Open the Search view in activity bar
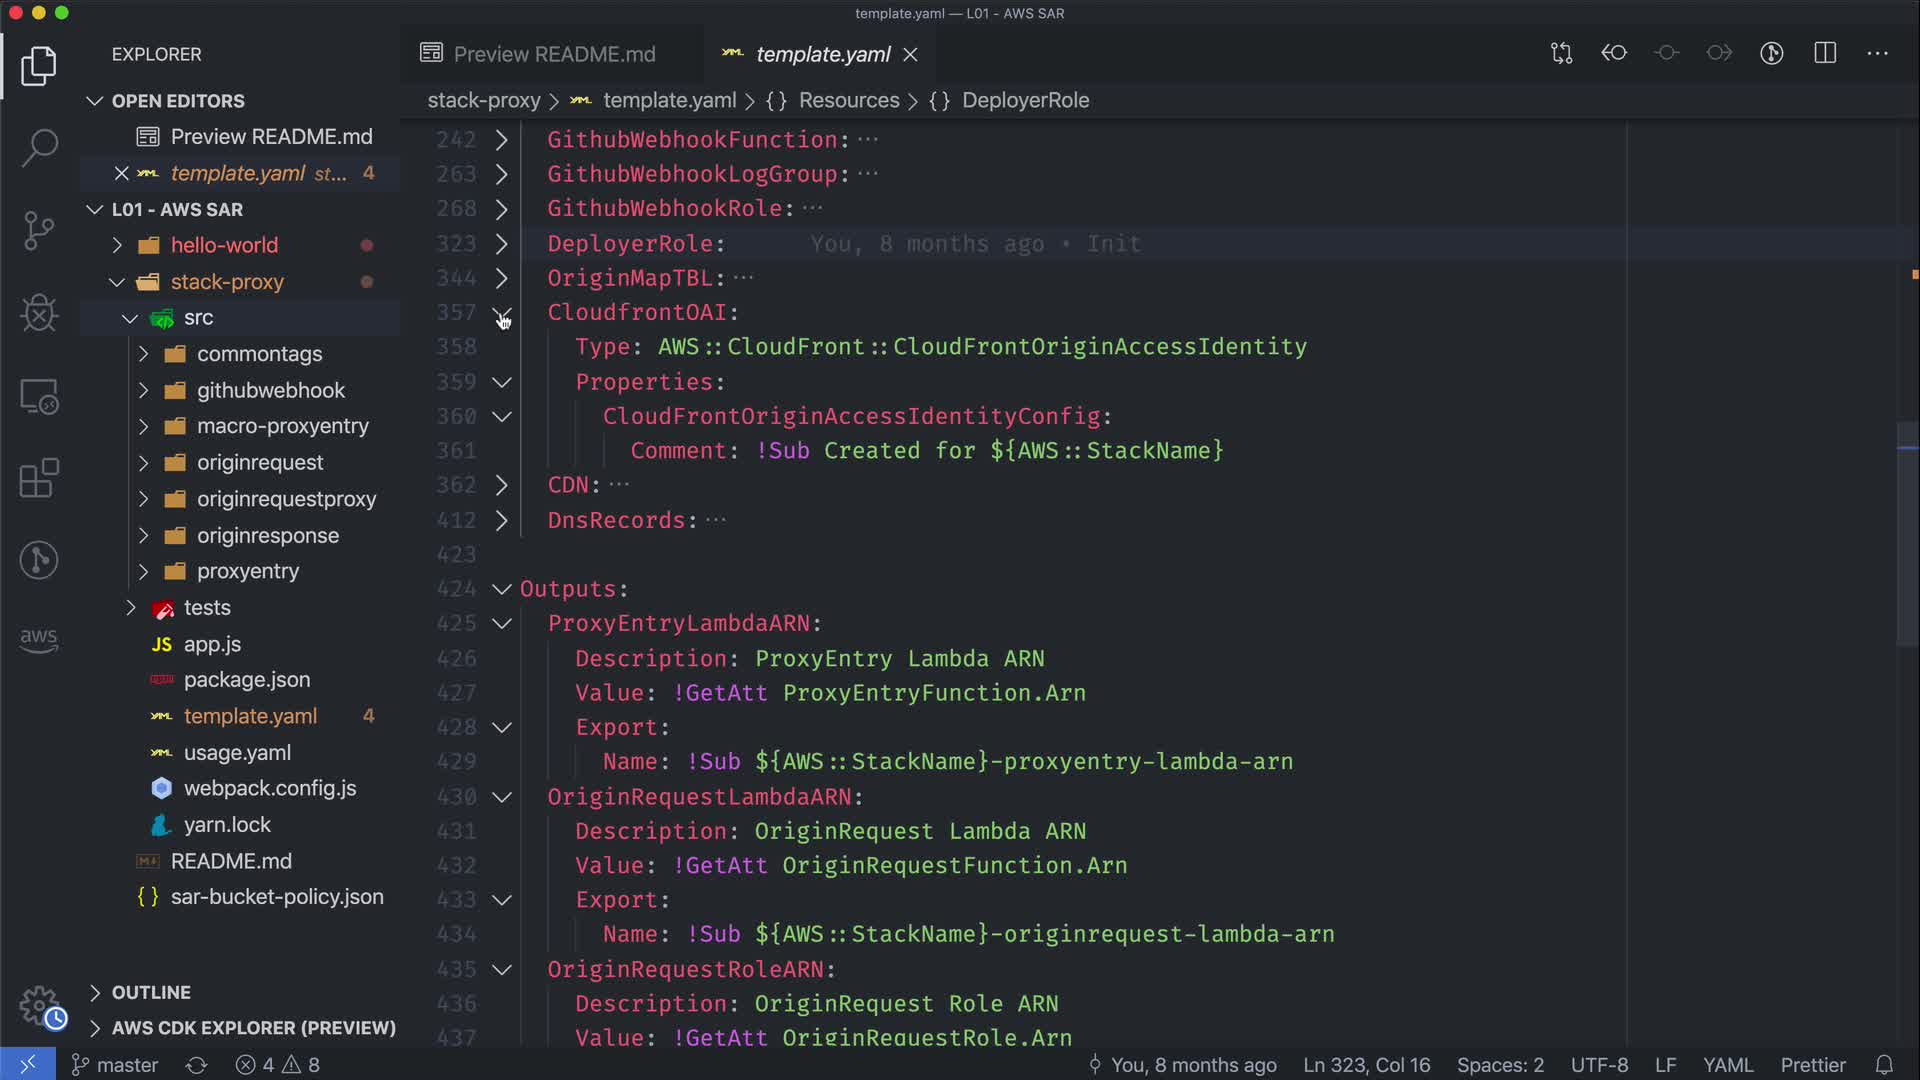Viewport: 1920px width, 1080px height. click(39, 148)
